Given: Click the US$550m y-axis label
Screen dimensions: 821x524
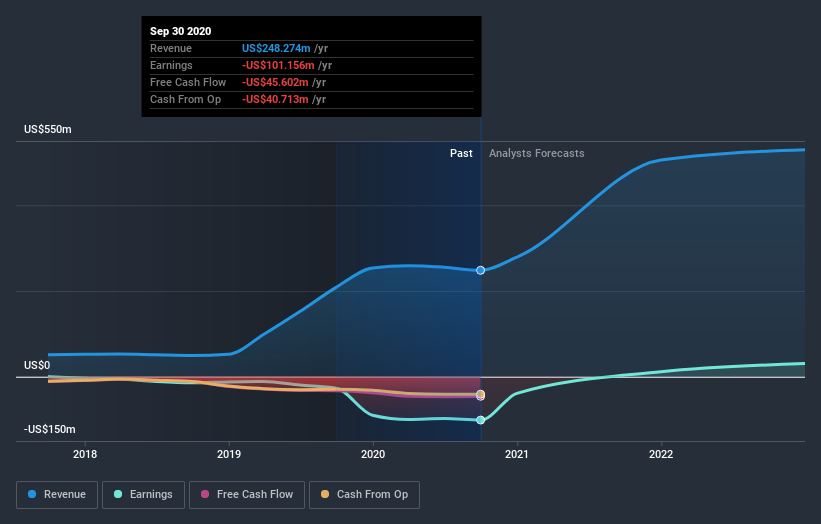Looking at the screenshot, I should coord(48,129).
